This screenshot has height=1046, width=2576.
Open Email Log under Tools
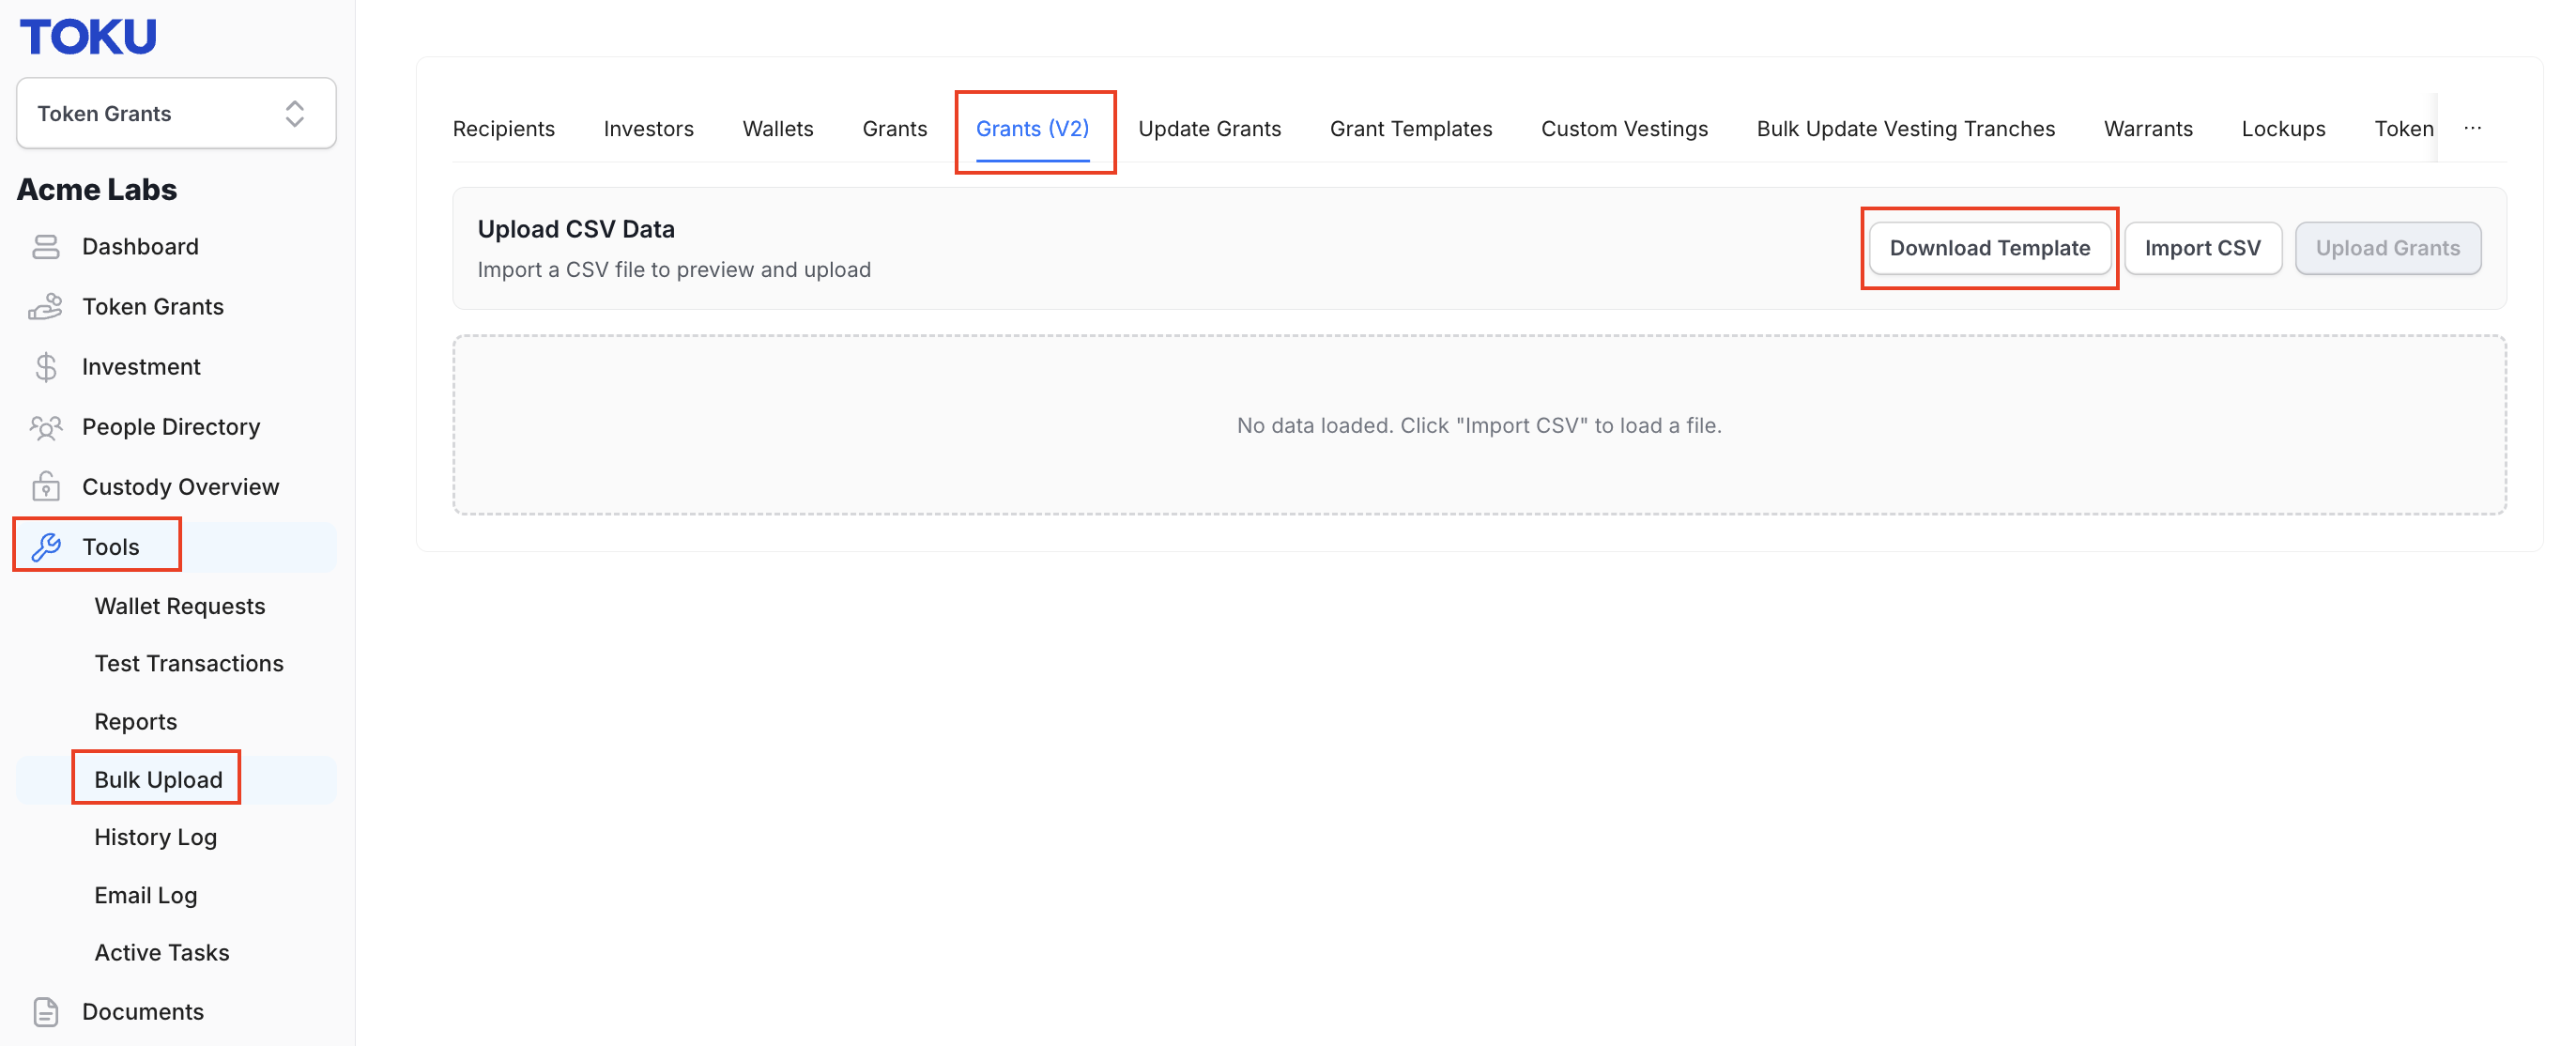tap(146, 895)
